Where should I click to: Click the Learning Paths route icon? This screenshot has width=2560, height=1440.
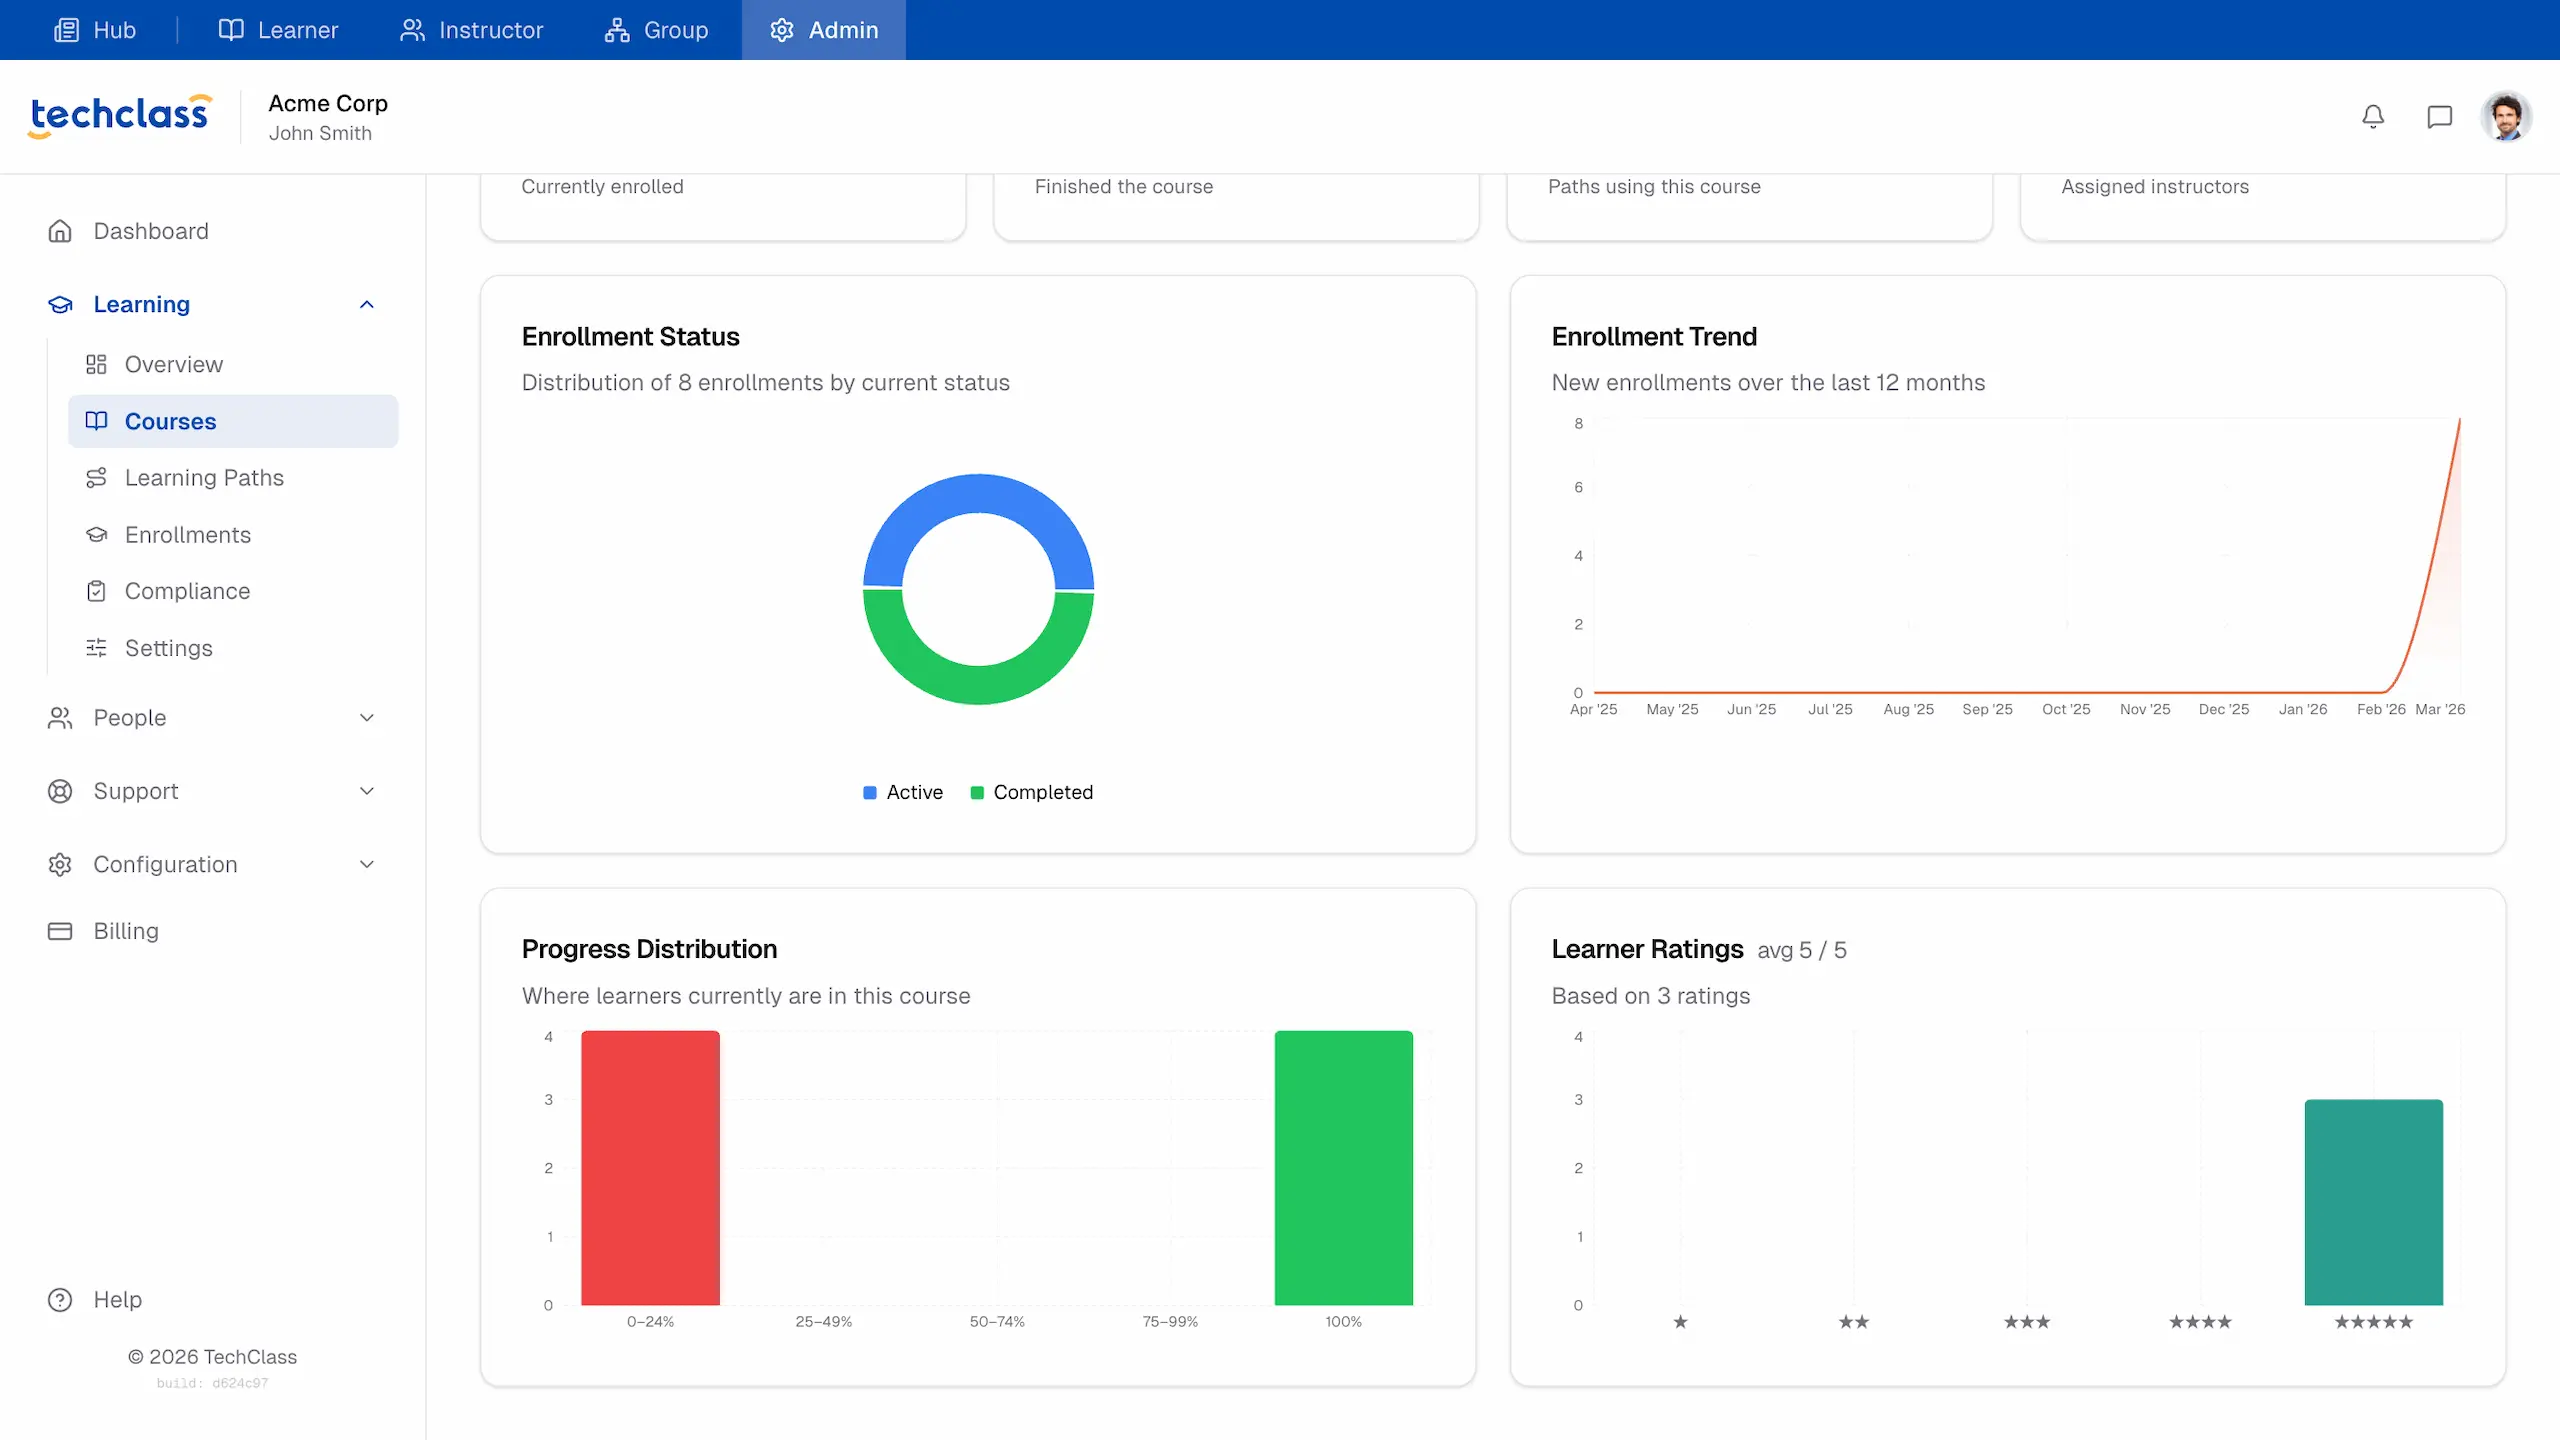pos(96,478)
